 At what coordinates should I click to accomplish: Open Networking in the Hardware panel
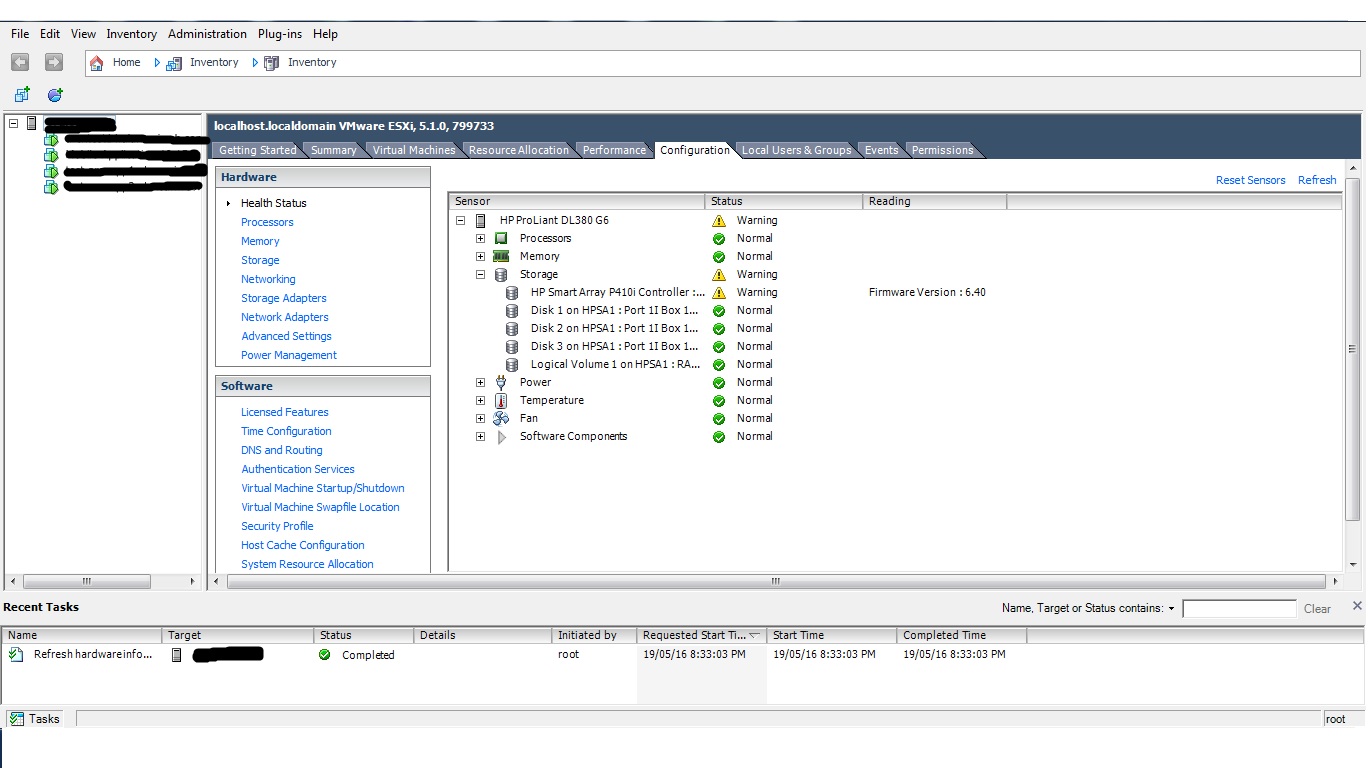(x=267, y=279)
